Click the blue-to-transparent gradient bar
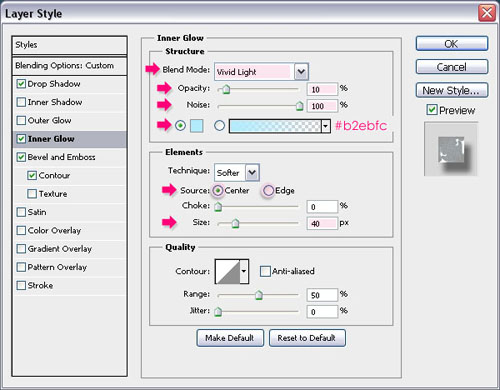The height and width of the screenshot is (390, 500). [x=275, y=126]
